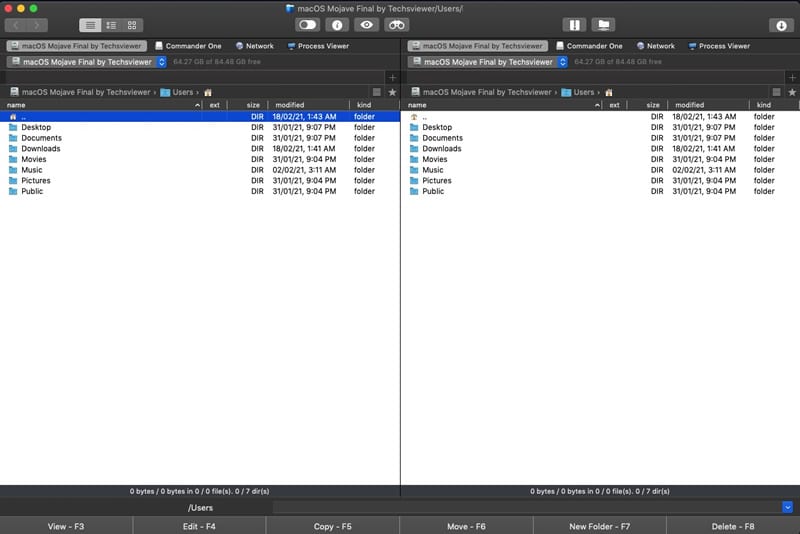The image size is (800, 534).
Task: Open Commander One tab in left pane
Action: pos(188,46)
